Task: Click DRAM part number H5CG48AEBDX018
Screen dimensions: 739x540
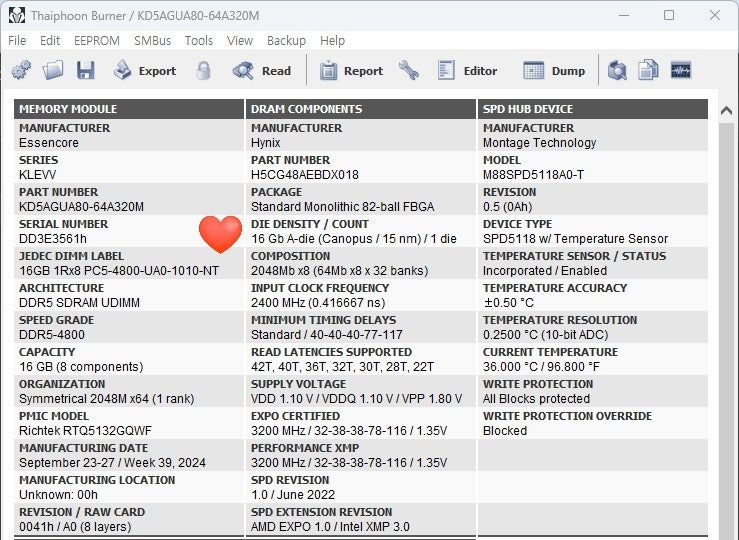Action: click(x=304, y=175)
